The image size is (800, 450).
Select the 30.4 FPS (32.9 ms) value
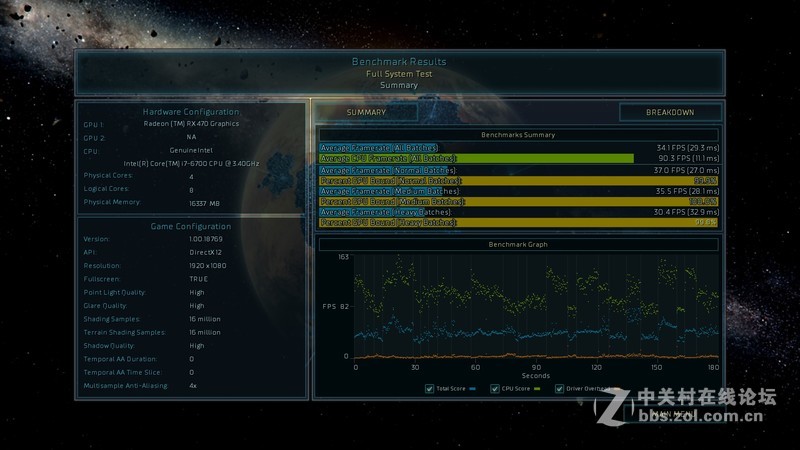click(686, 212)
